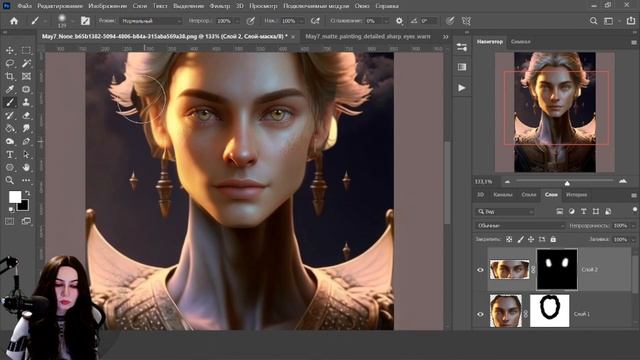
Task: Open brush smoothing options gear
Action: [399, 21]
